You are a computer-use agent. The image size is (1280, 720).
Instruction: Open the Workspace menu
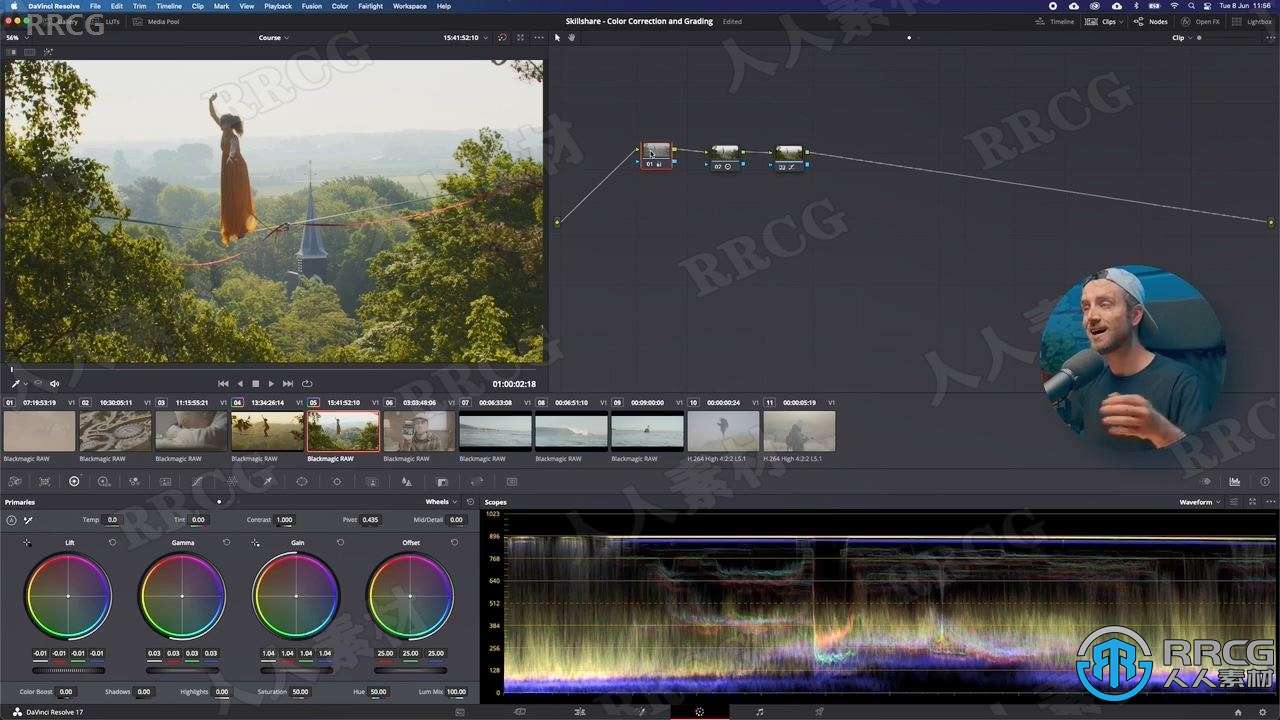click(409, 6)
